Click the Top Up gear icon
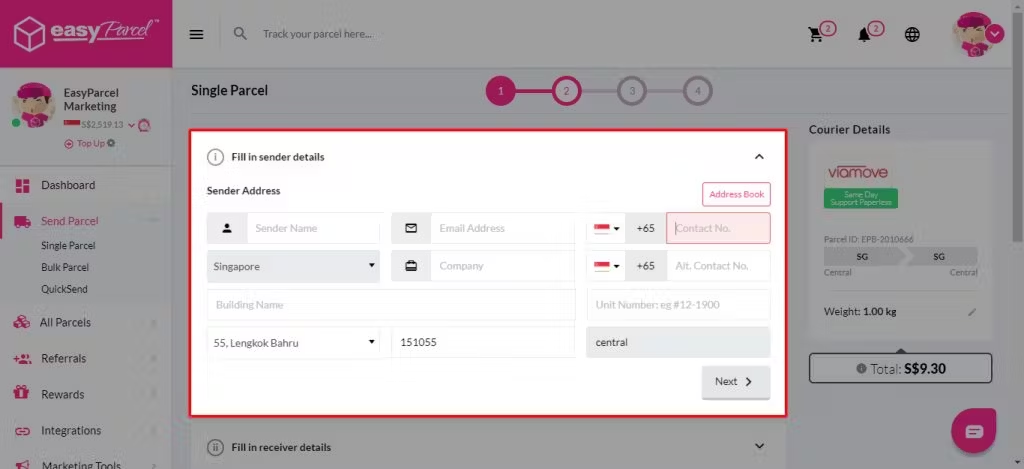This screenshot has width=1024, height=469. pos(111,143)
